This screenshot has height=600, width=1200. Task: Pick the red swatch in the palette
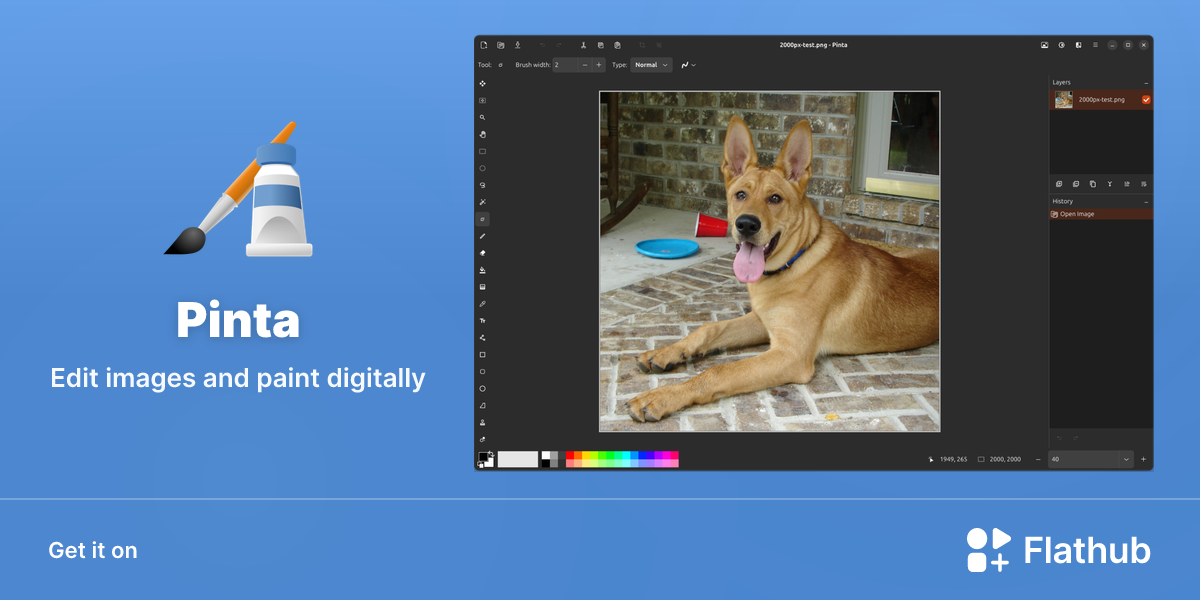[570, 455]
